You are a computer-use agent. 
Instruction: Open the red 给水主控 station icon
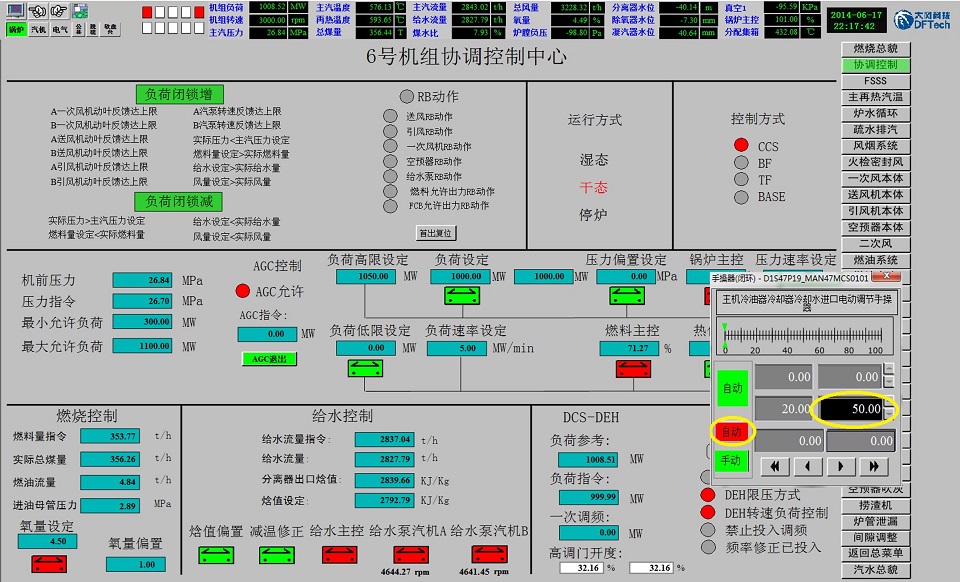pos(337,553)
